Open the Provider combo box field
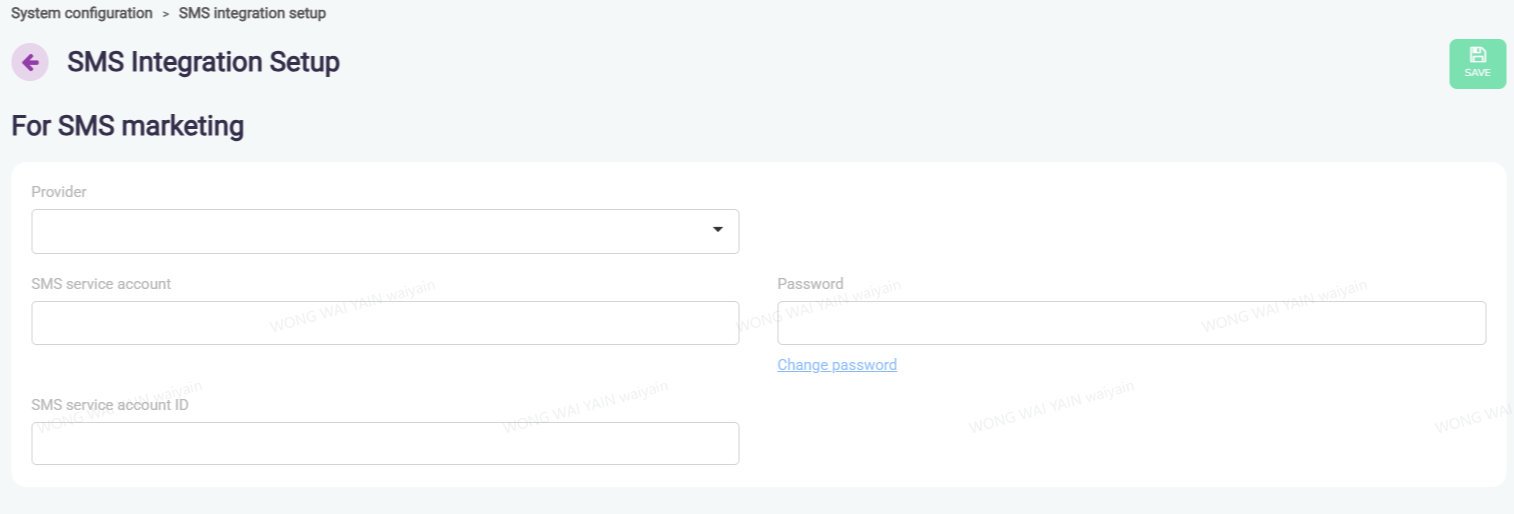Viewport: 1514px width, 514px height. [x=370, y=231]
